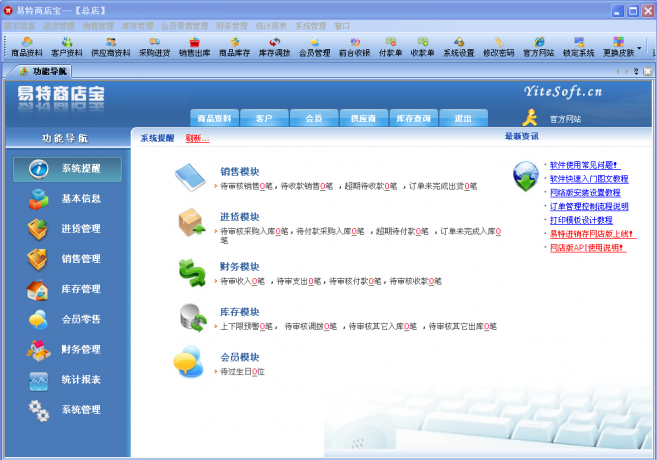Open 系统管理 in the sidebar

tap(67, 410)
